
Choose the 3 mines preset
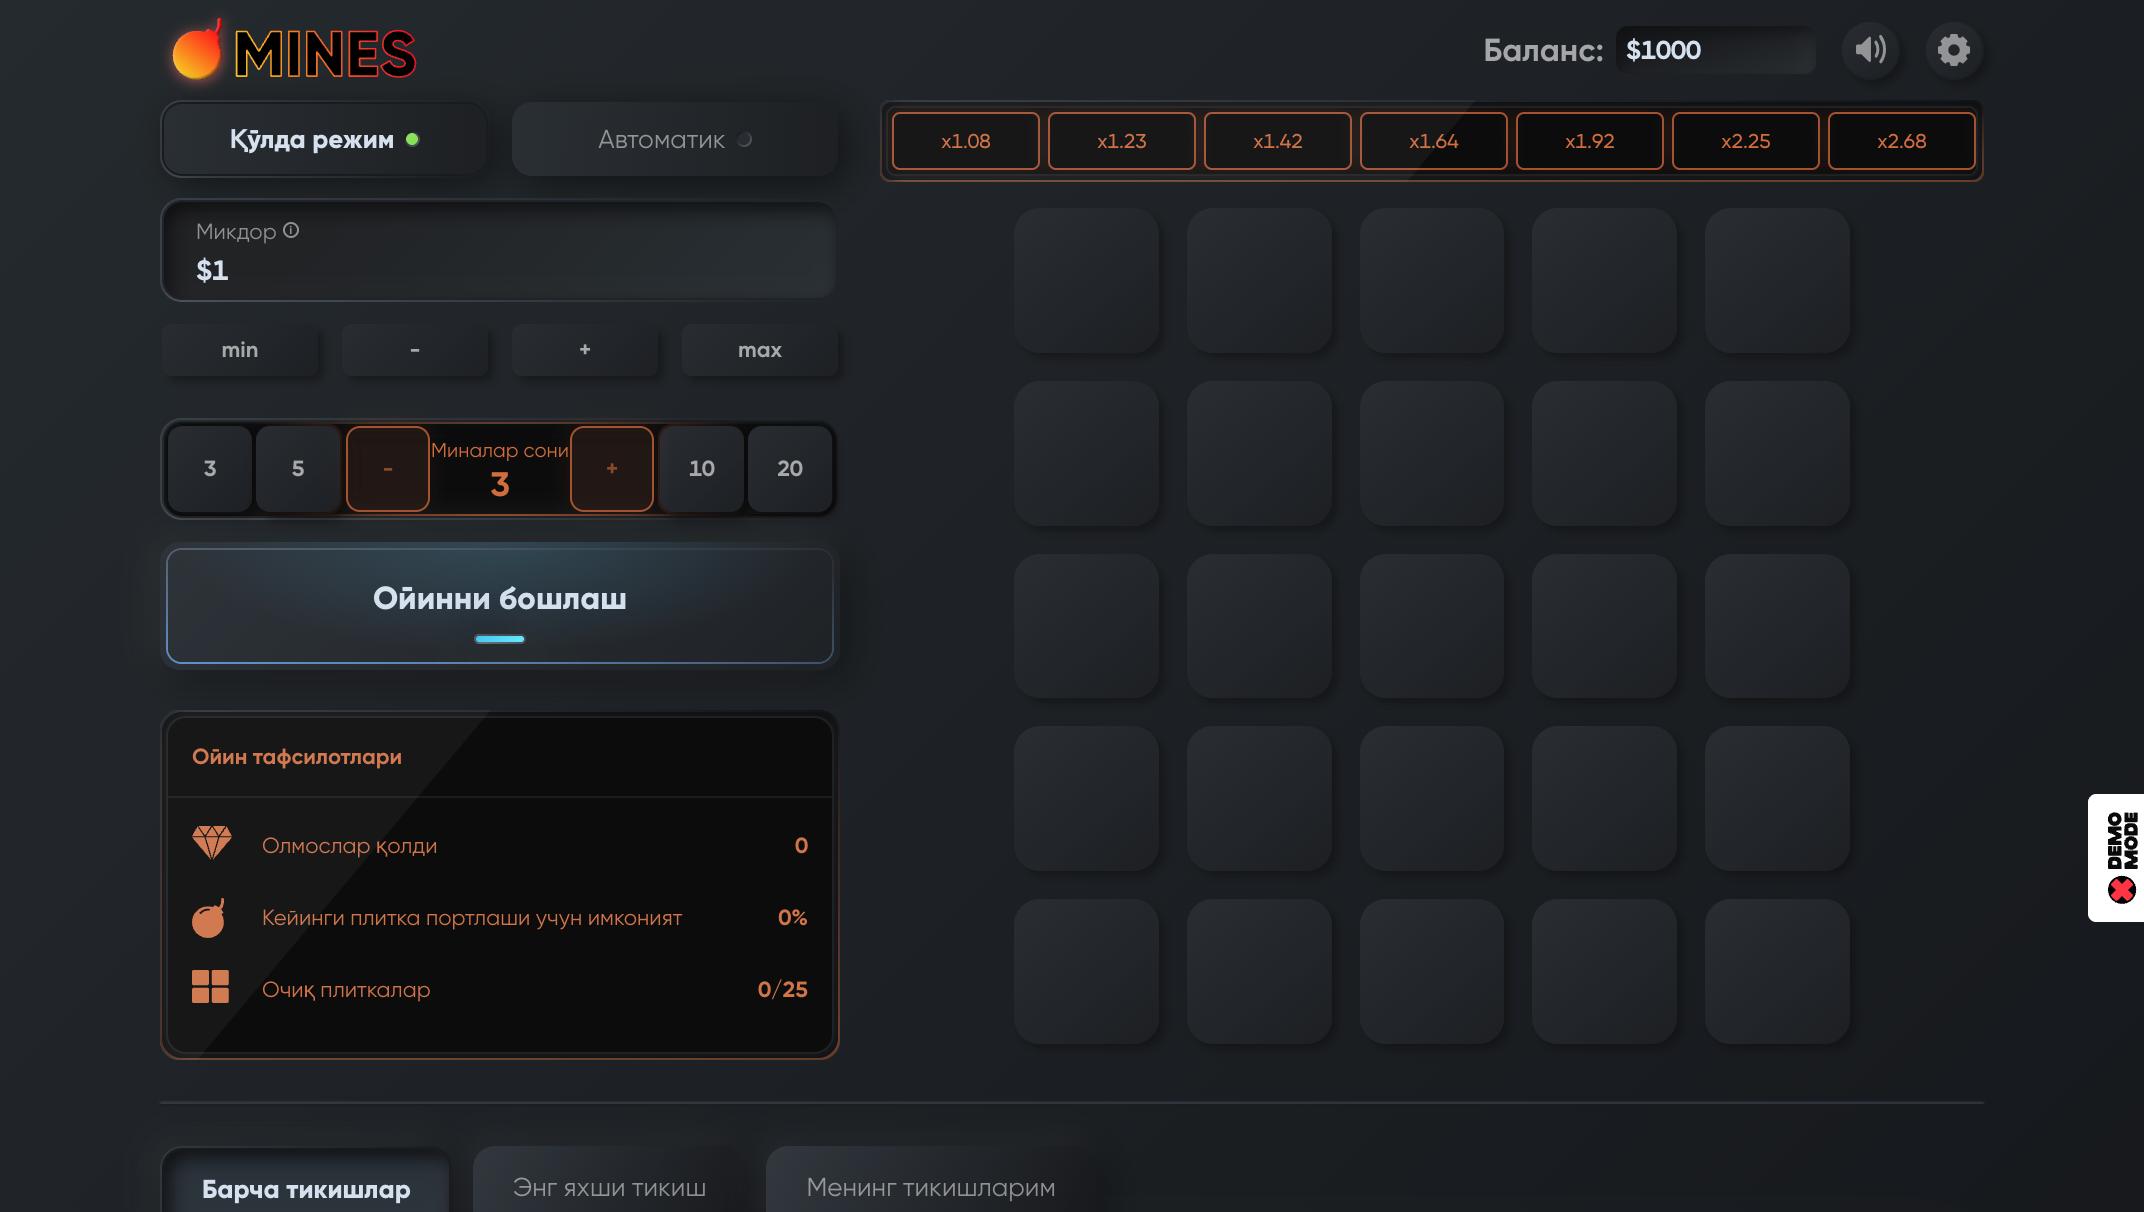pos(210,468)
